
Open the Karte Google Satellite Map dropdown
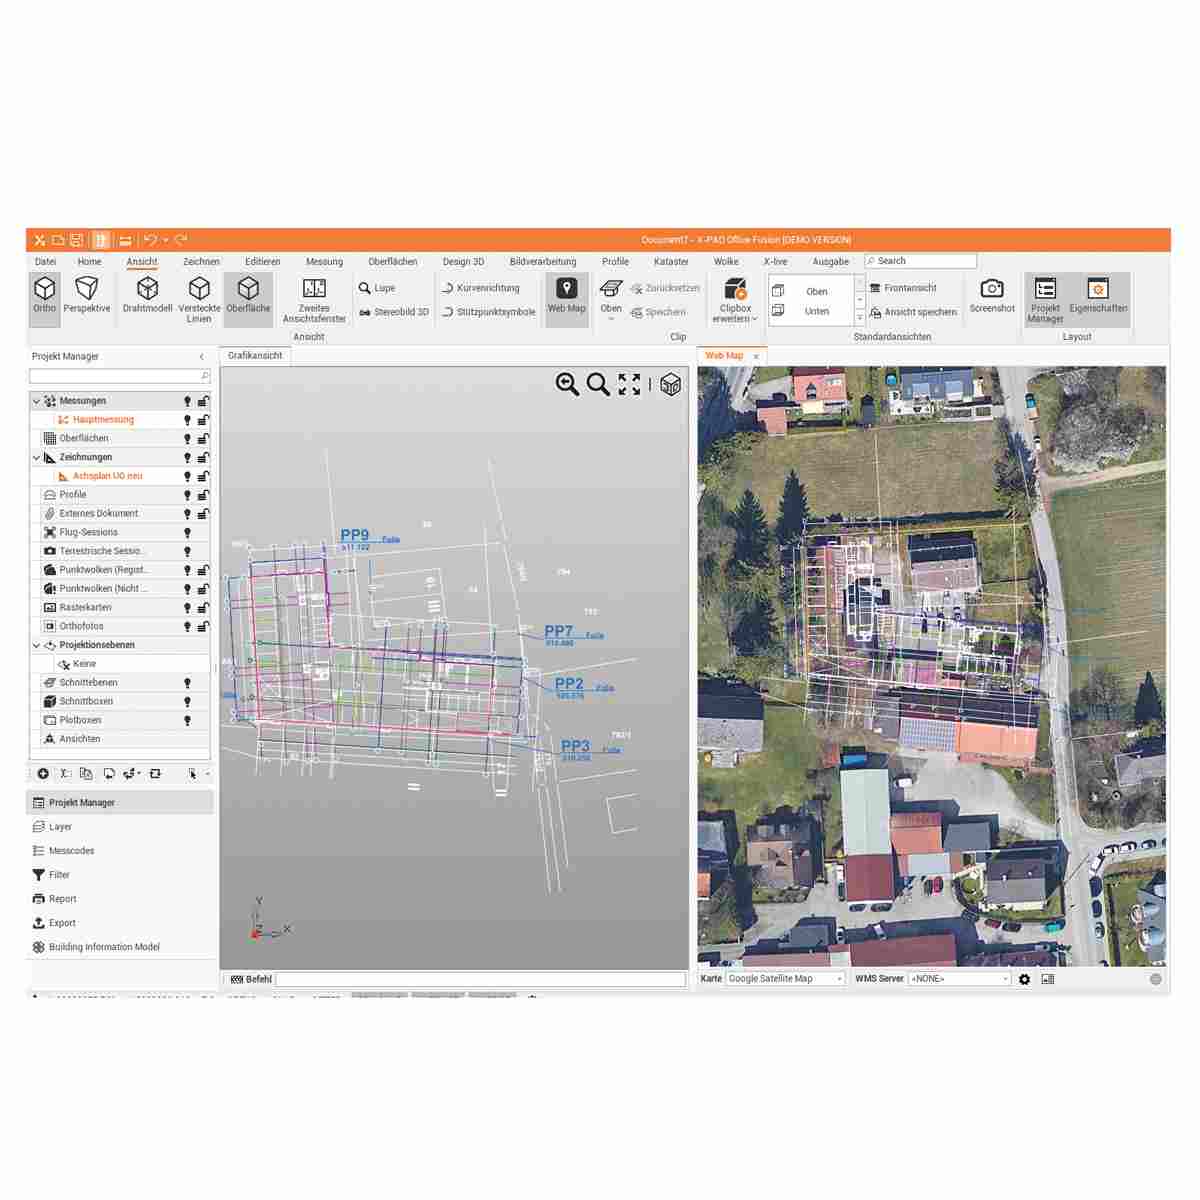pos(785,979)
